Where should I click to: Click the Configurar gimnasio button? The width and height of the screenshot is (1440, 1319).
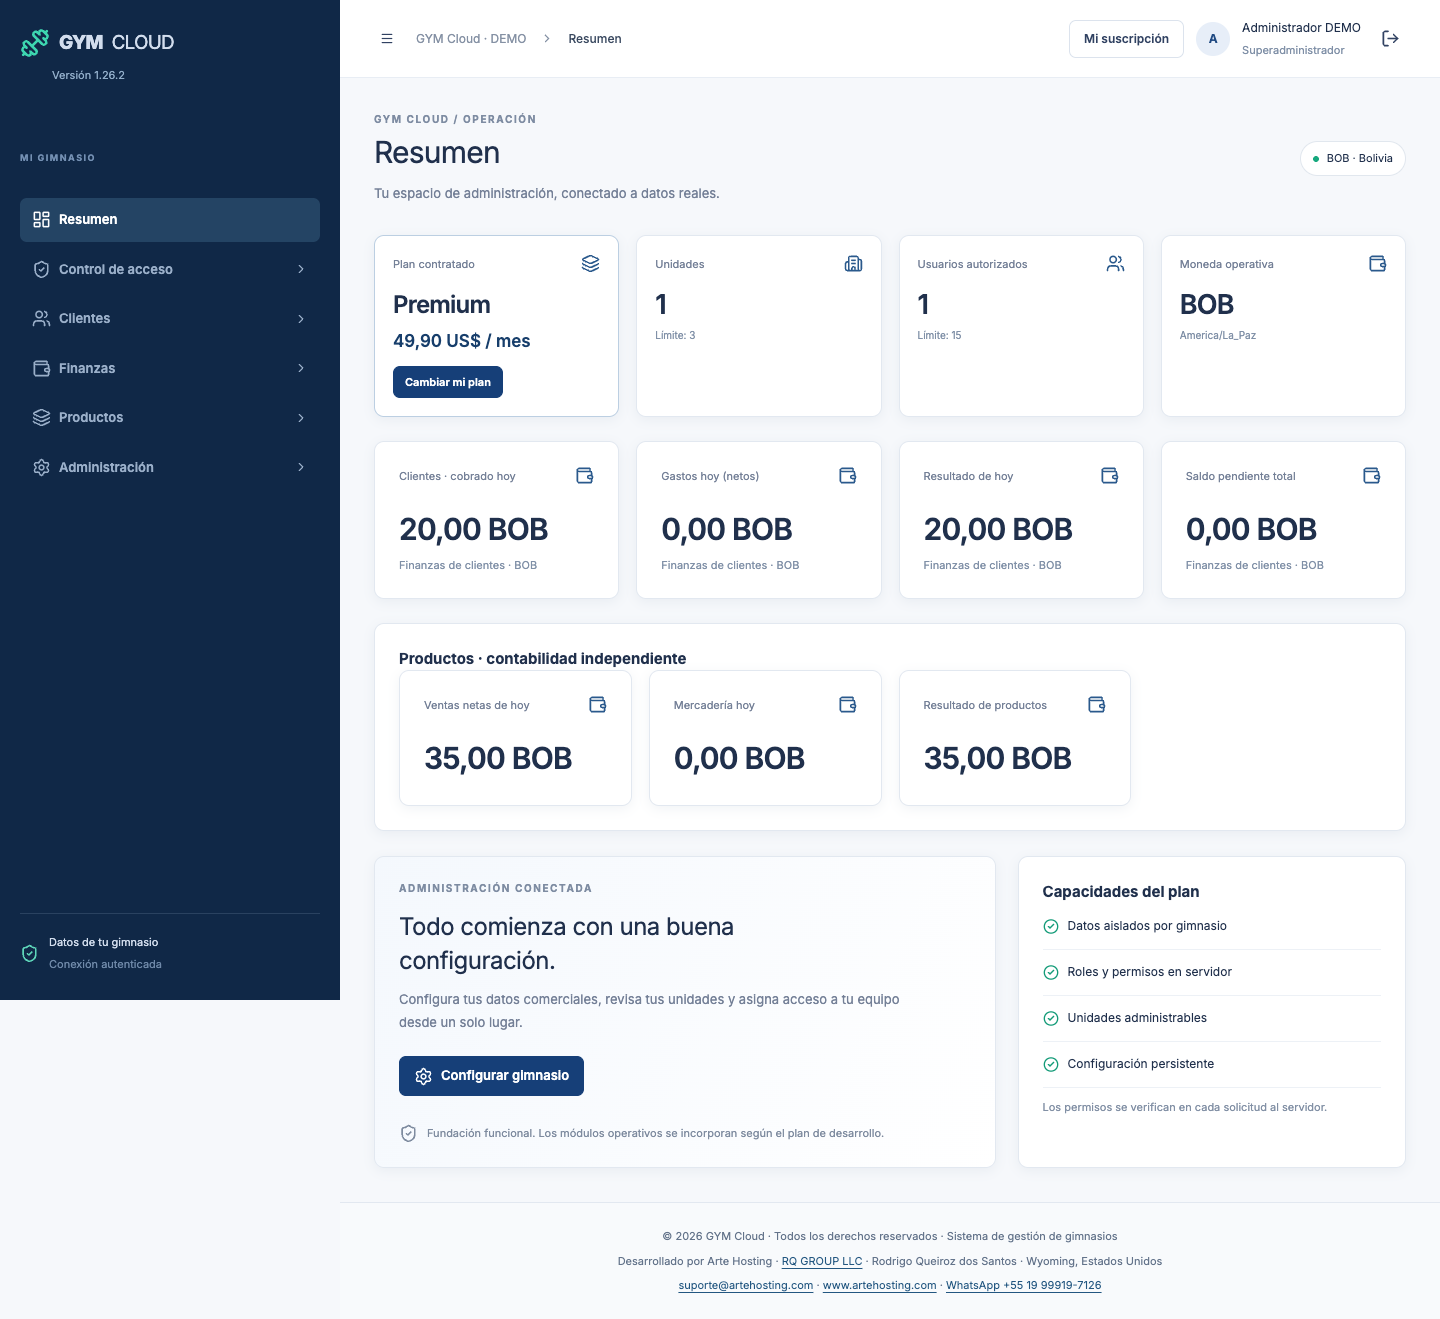tap(491, 1076)
